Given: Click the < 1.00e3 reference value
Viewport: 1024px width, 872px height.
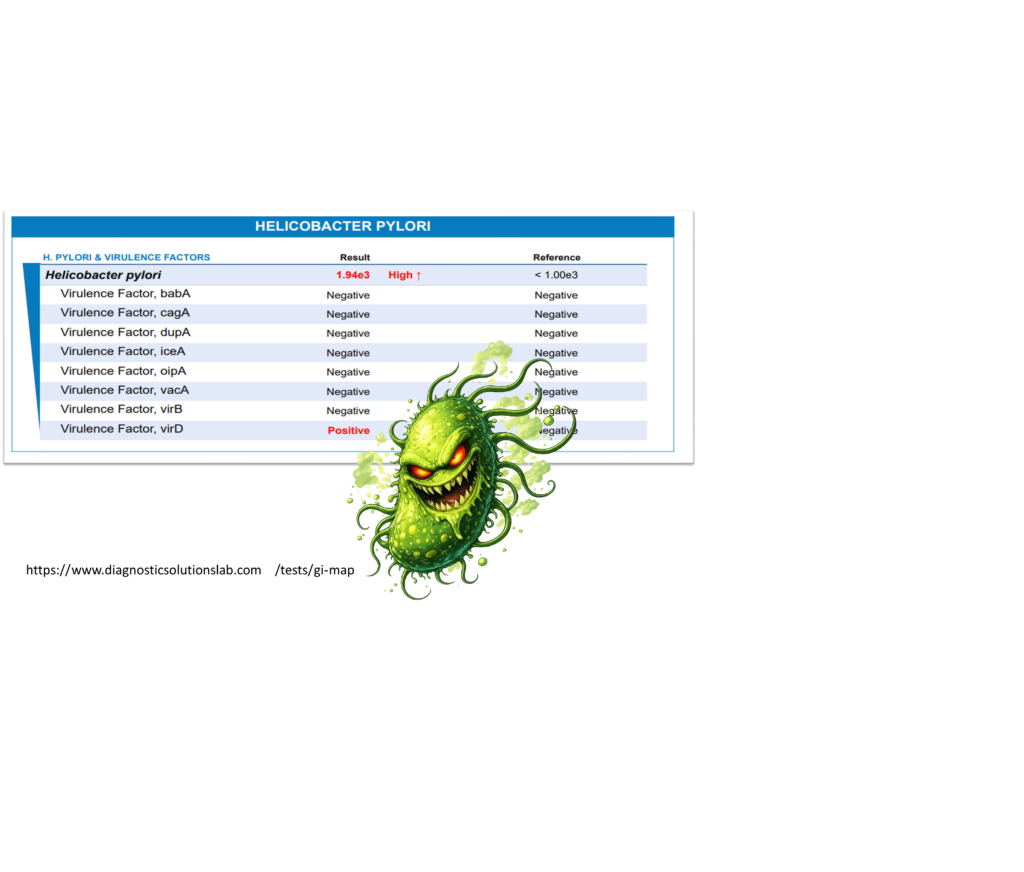Looking at the screenshot, I should [x=556, y=275].
